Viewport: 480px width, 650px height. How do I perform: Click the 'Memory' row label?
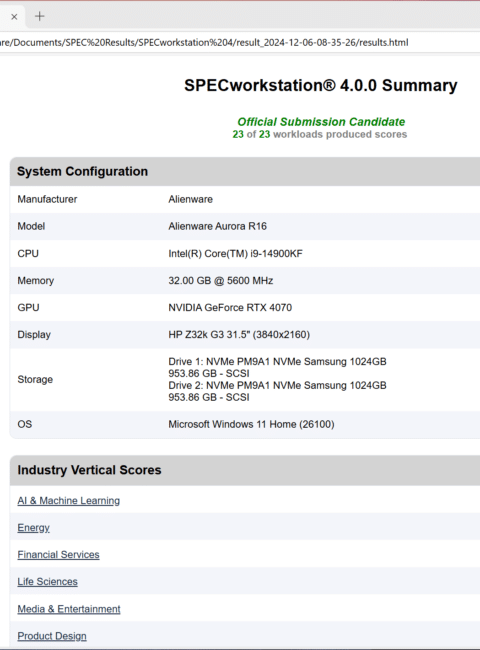click(36, 280)
